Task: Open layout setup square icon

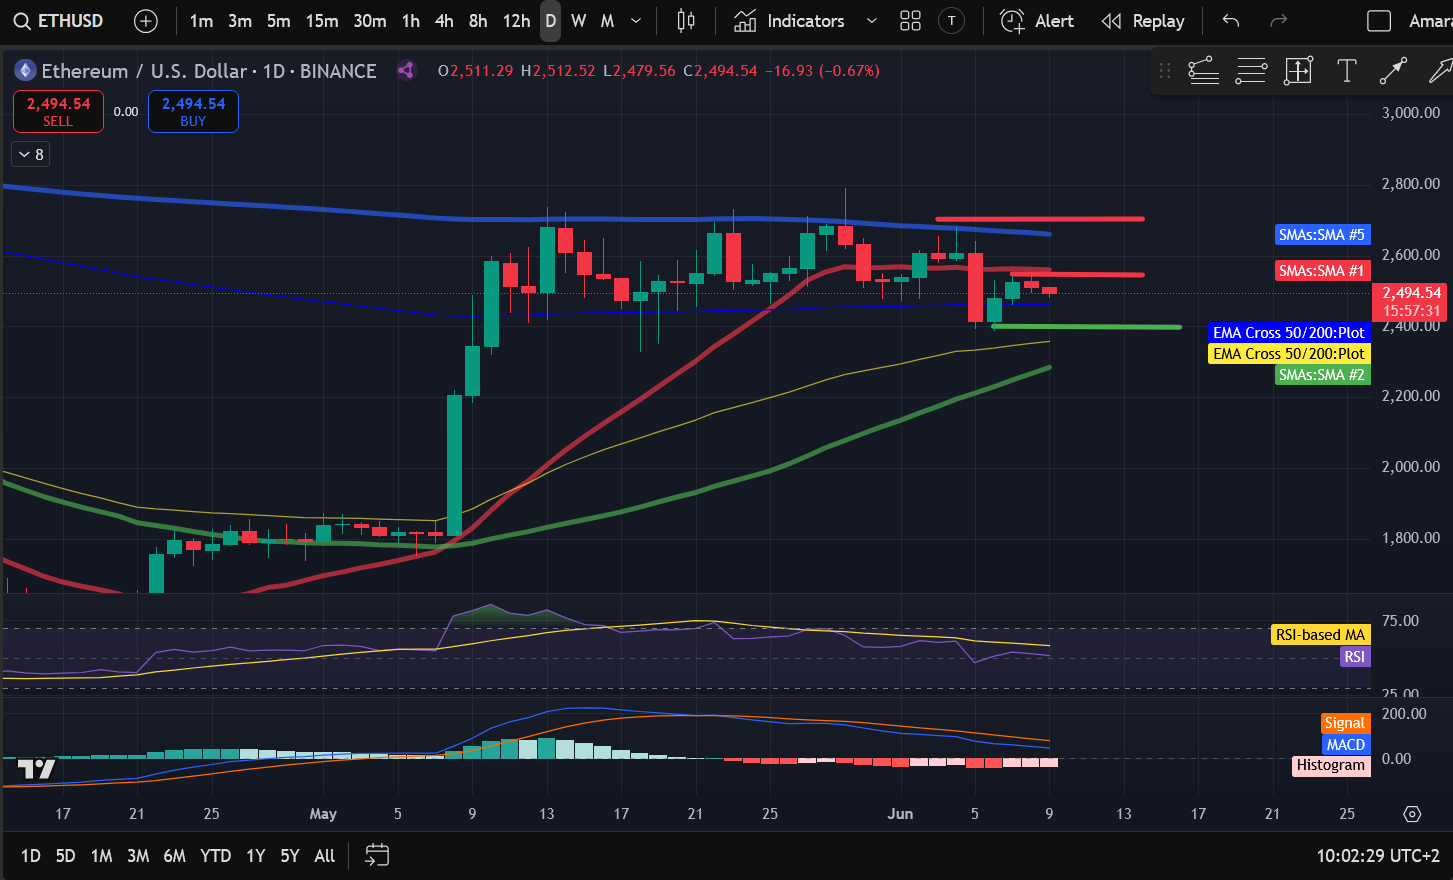Action: [1379, 21]
